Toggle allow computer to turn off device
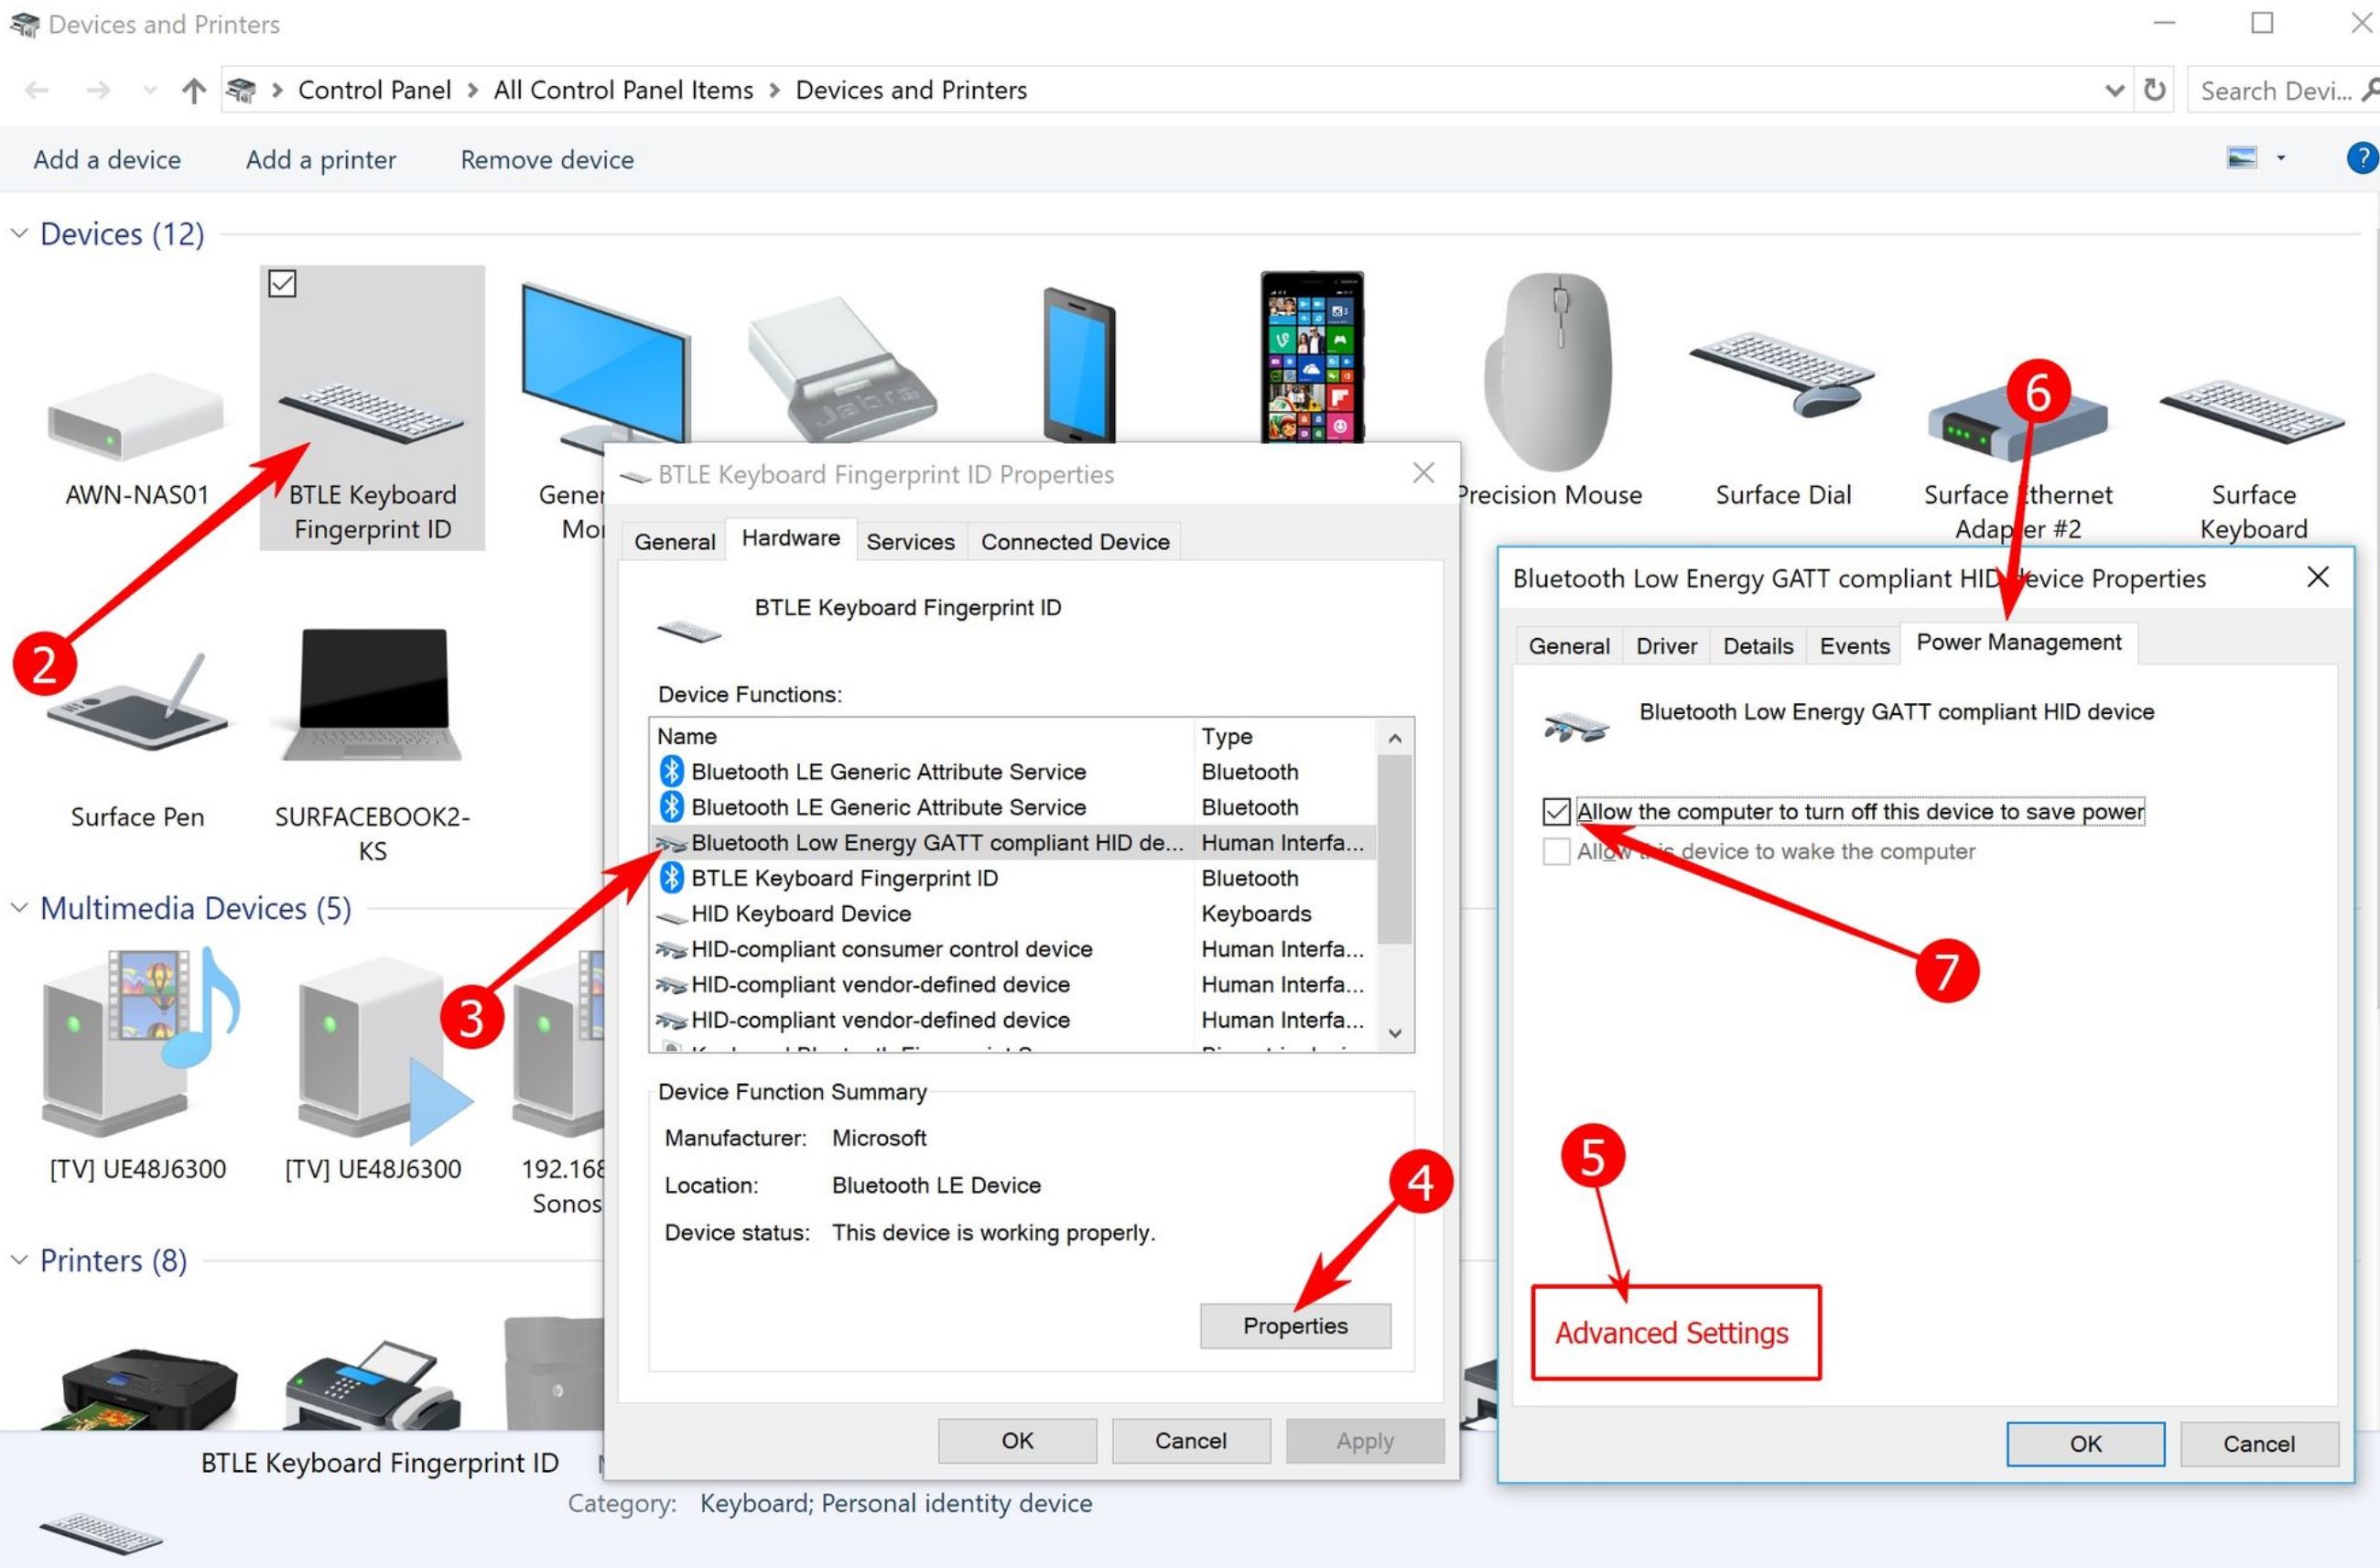This screenshot has height=1568, width=2380. [1556, 811]
